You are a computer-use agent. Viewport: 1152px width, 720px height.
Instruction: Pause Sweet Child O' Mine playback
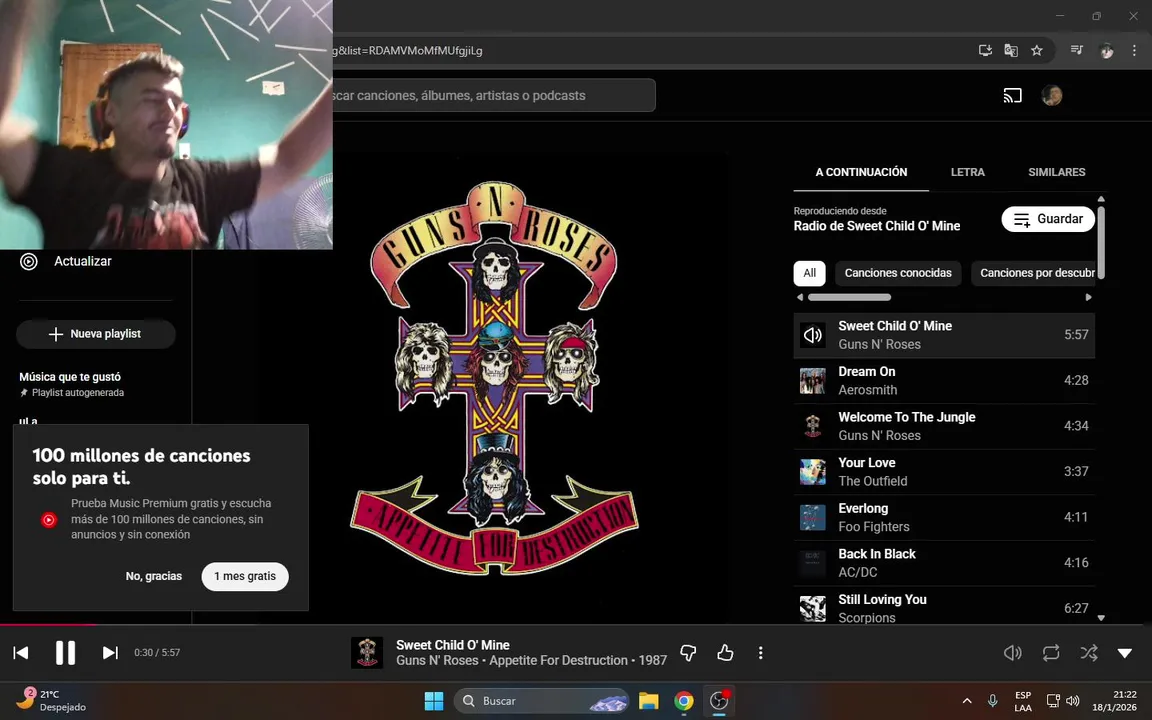65,652
